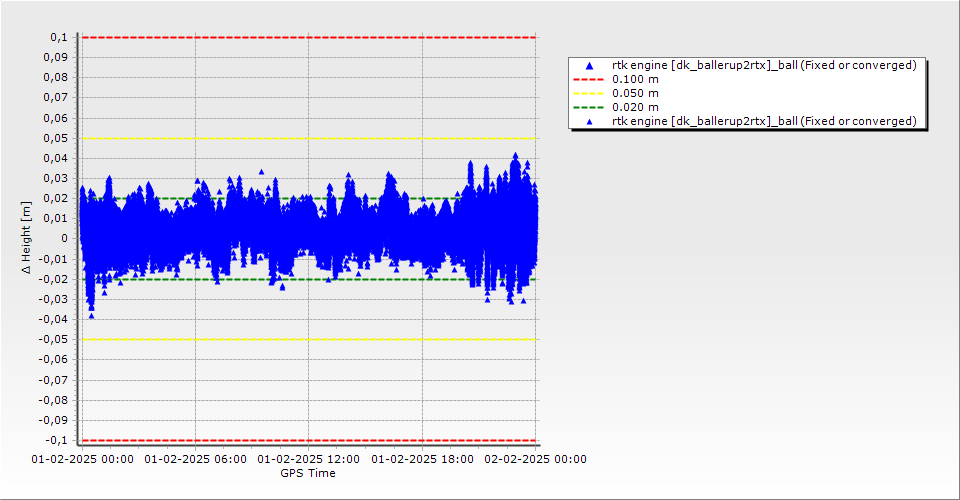The height and width of the screenshot is (500, 960).
Task: Select the '0.100 m' legend entry
Action: tap(635, 80)
